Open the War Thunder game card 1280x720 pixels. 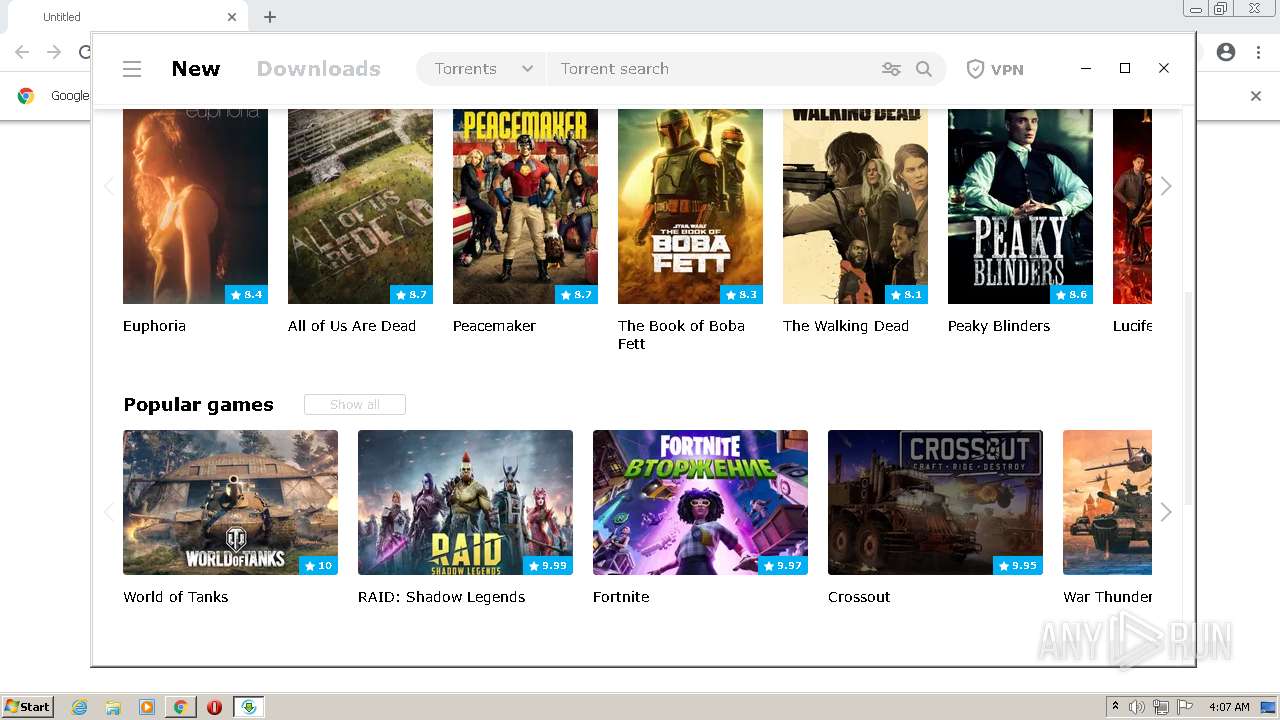[x=1107, y=502]
